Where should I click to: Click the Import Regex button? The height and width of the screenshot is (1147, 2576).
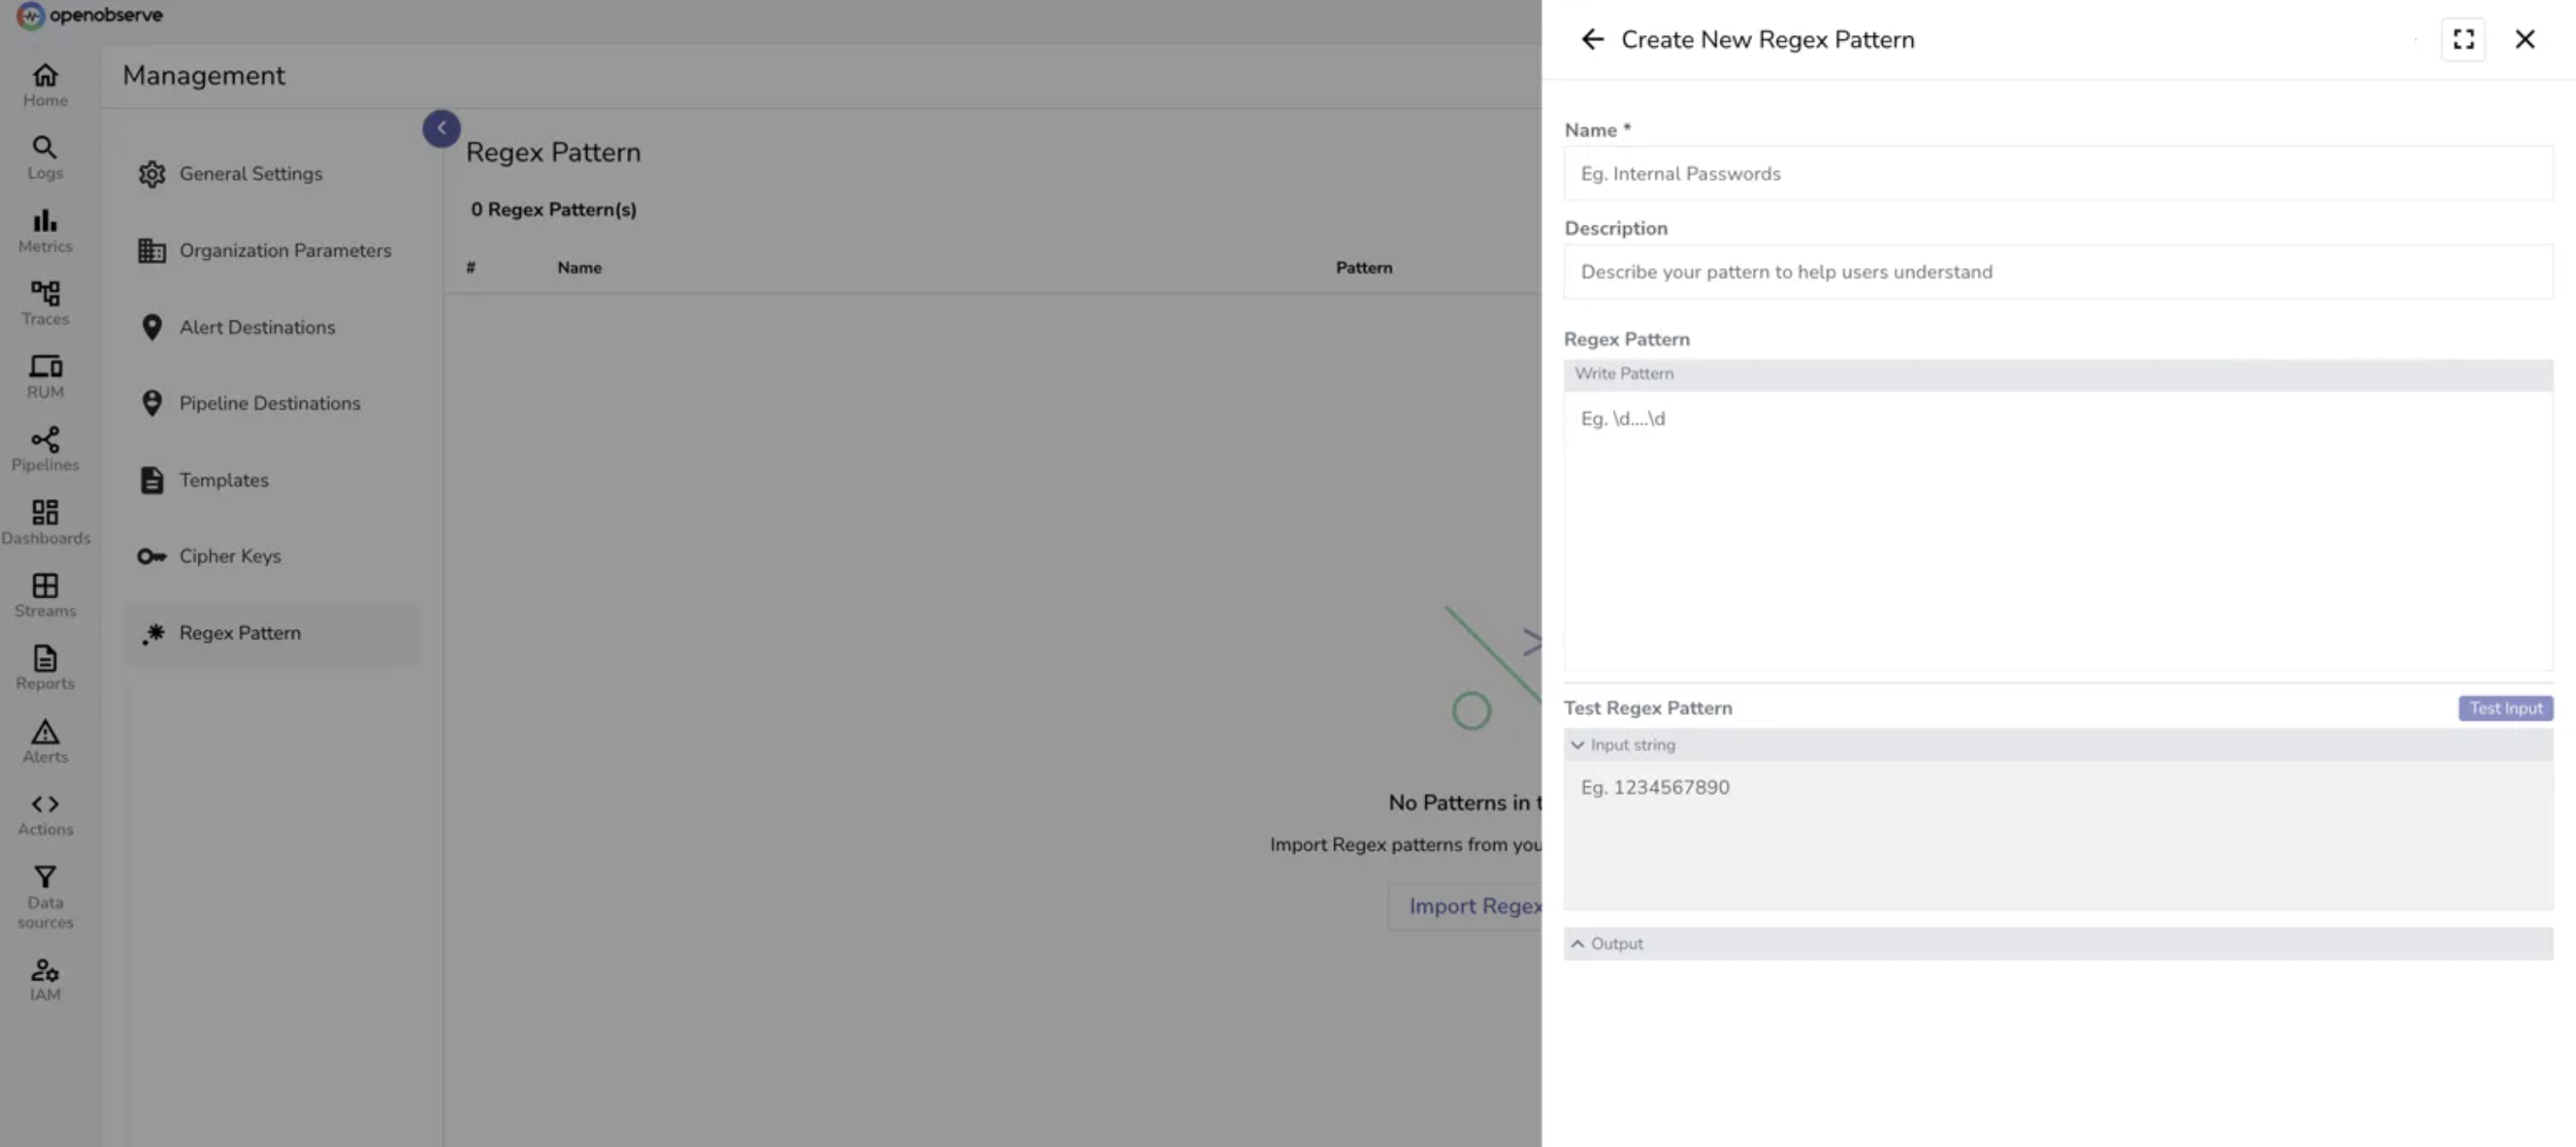point(1465,906)
